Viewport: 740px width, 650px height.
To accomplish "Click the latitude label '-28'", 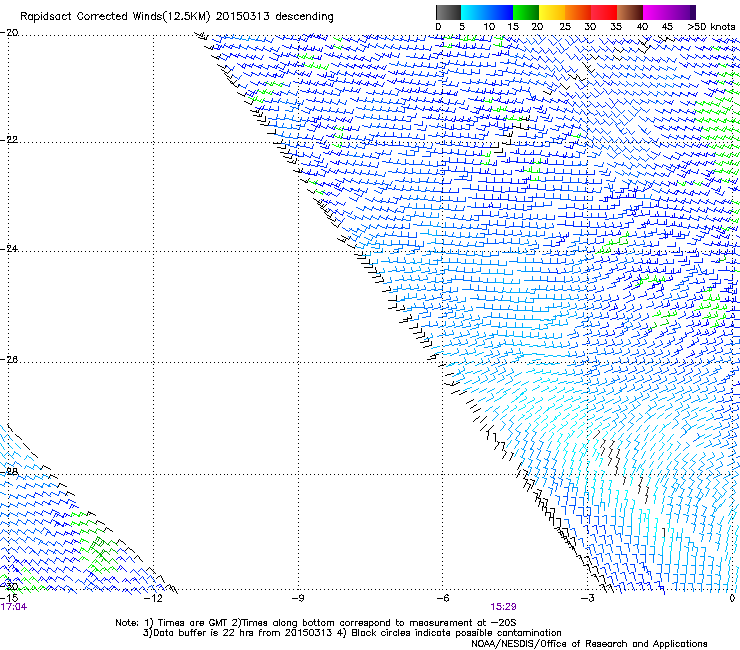I will (9, 472).
